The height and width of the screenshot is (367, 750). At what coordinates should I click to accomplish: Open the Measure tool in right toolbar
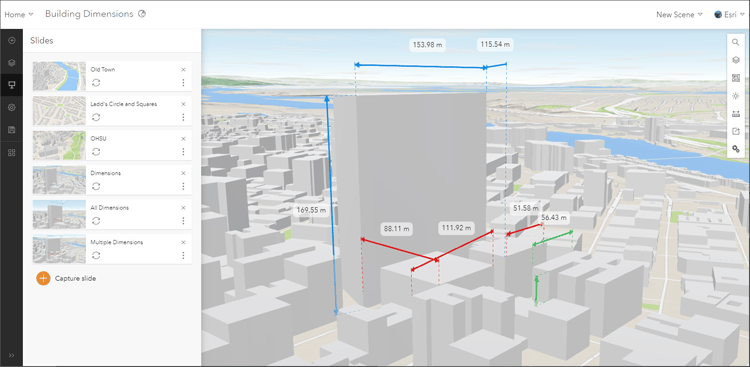(x=736, y=114)
